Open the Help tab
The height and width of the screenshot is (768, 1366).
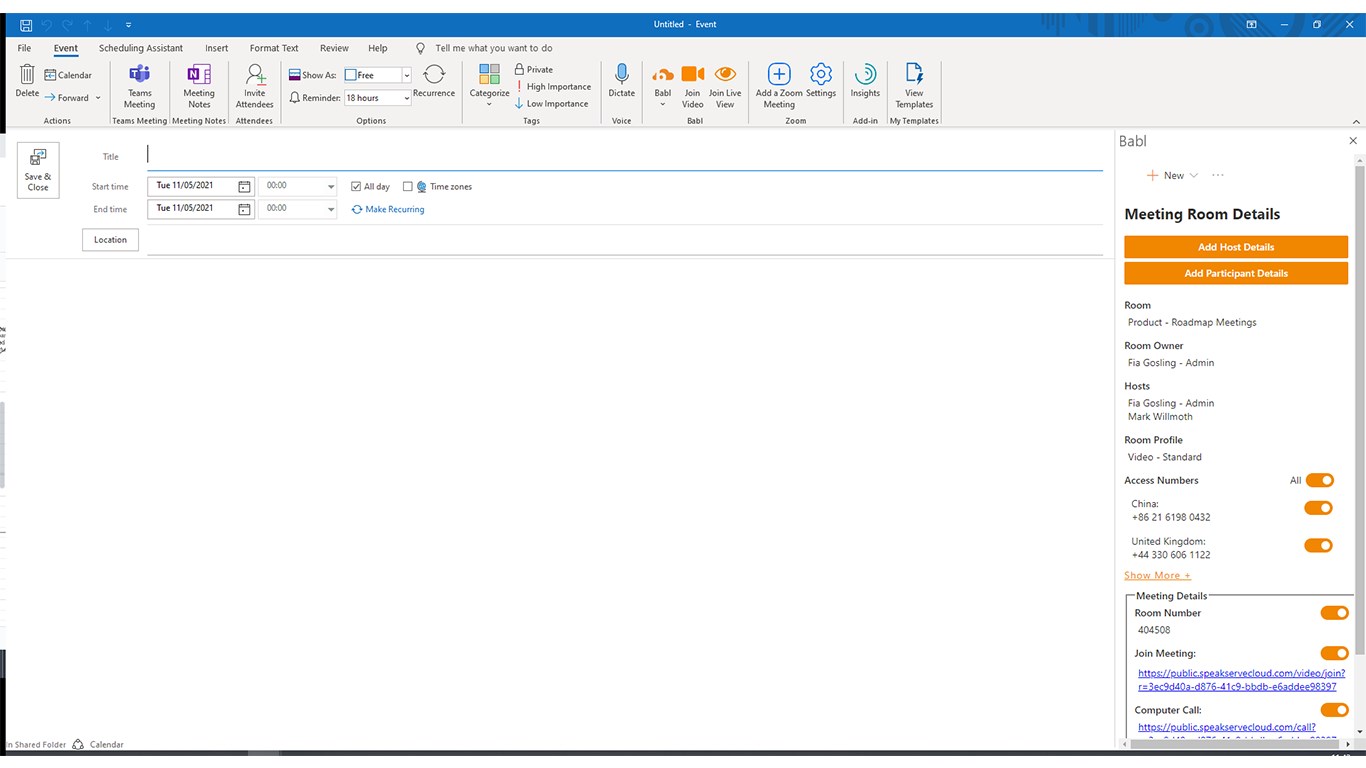pyautogui.click(x=377, y=48)
